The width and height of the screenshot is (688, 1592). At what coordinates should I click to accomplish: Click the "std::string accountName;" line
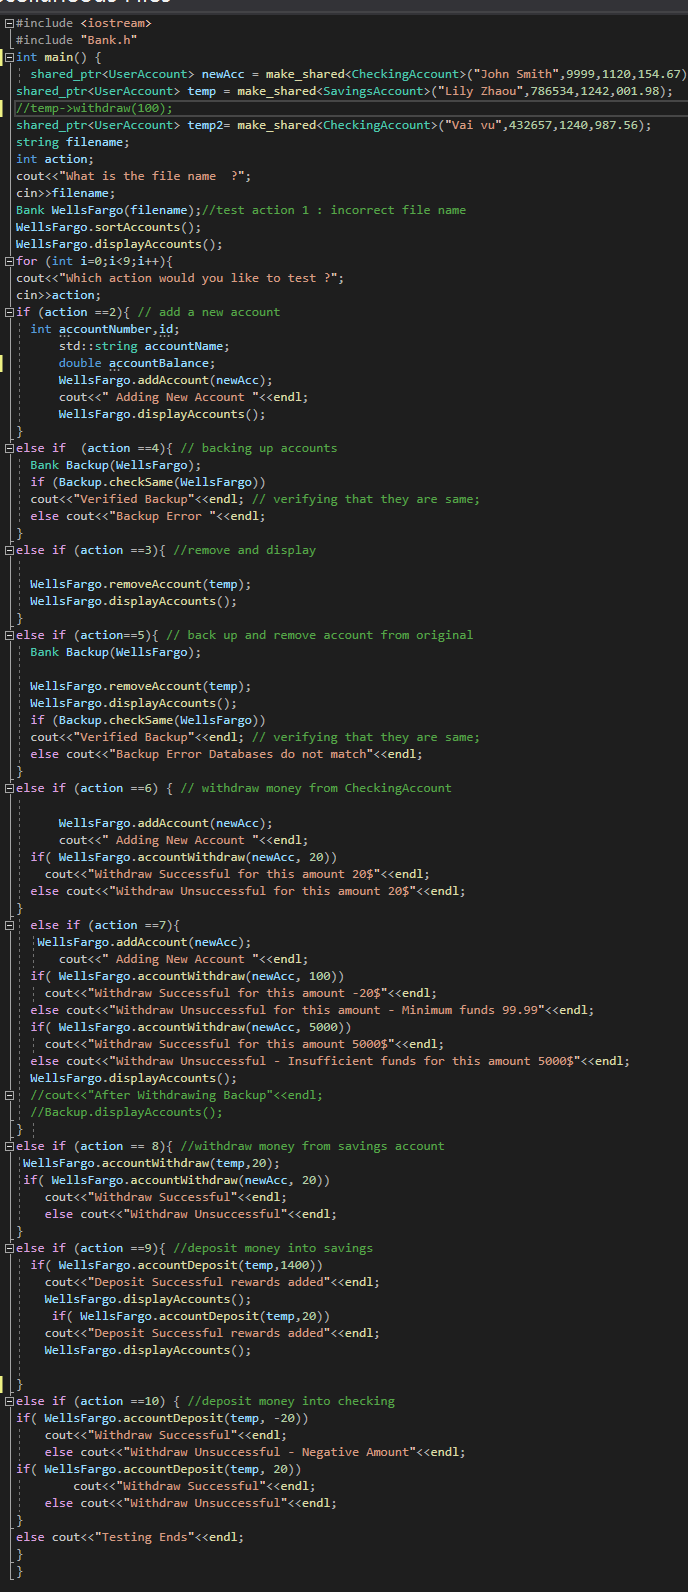click(x=144, y=346)
